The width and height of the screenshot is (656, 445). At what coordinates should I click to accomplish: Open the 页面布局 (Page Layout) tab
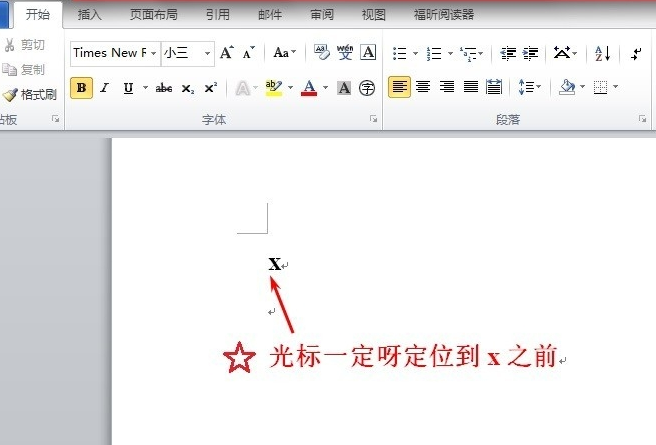point(152,15)
